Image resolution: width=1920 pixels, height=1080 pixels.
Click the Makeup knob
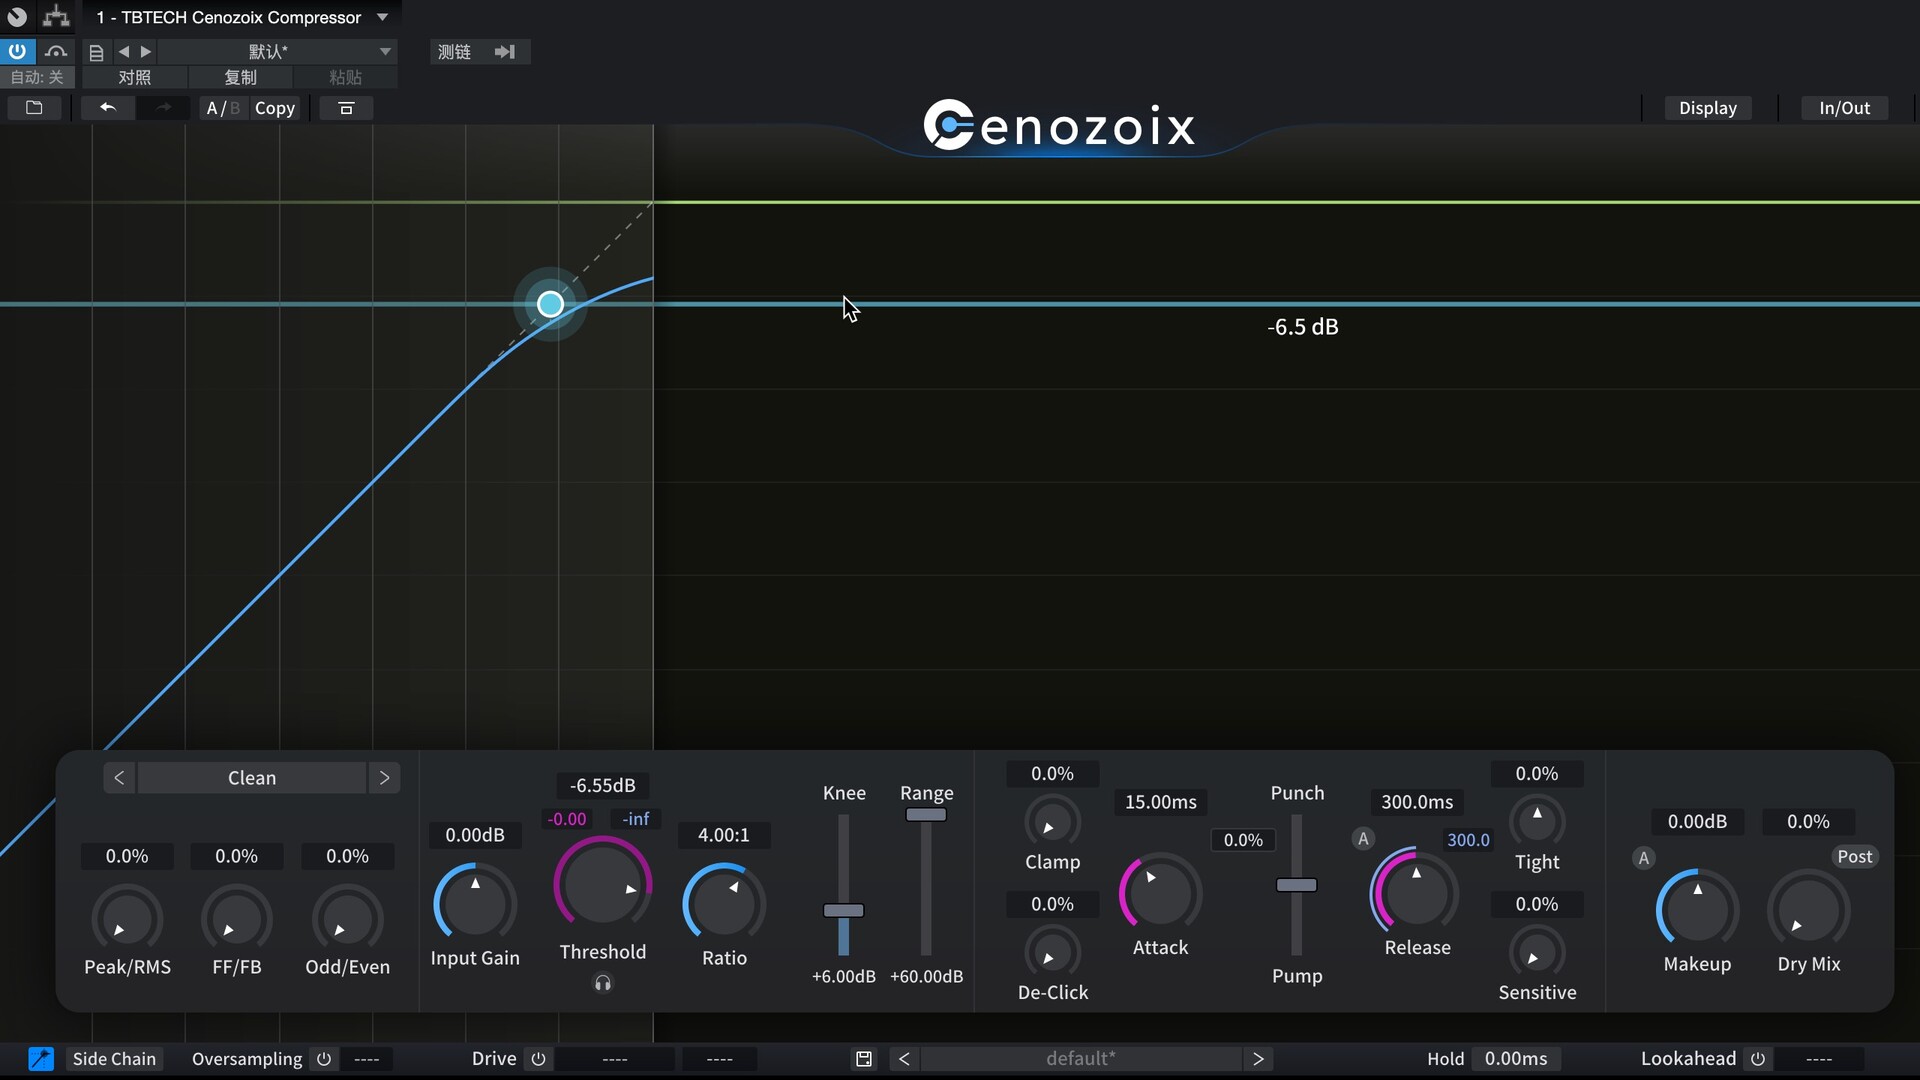(x=1697, y=908)
